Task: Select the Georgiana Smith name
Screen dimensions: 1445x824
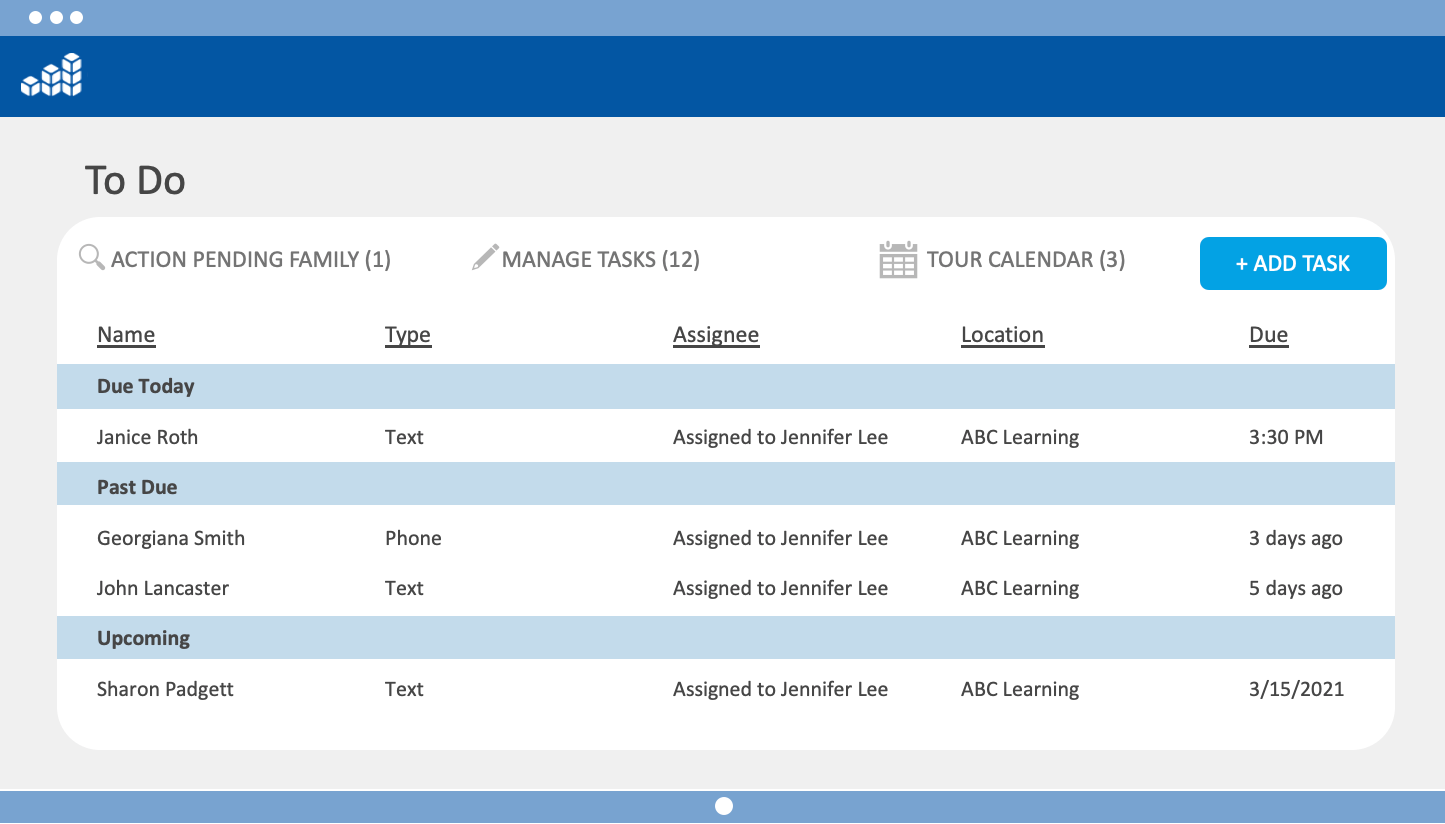Action: 171,538
